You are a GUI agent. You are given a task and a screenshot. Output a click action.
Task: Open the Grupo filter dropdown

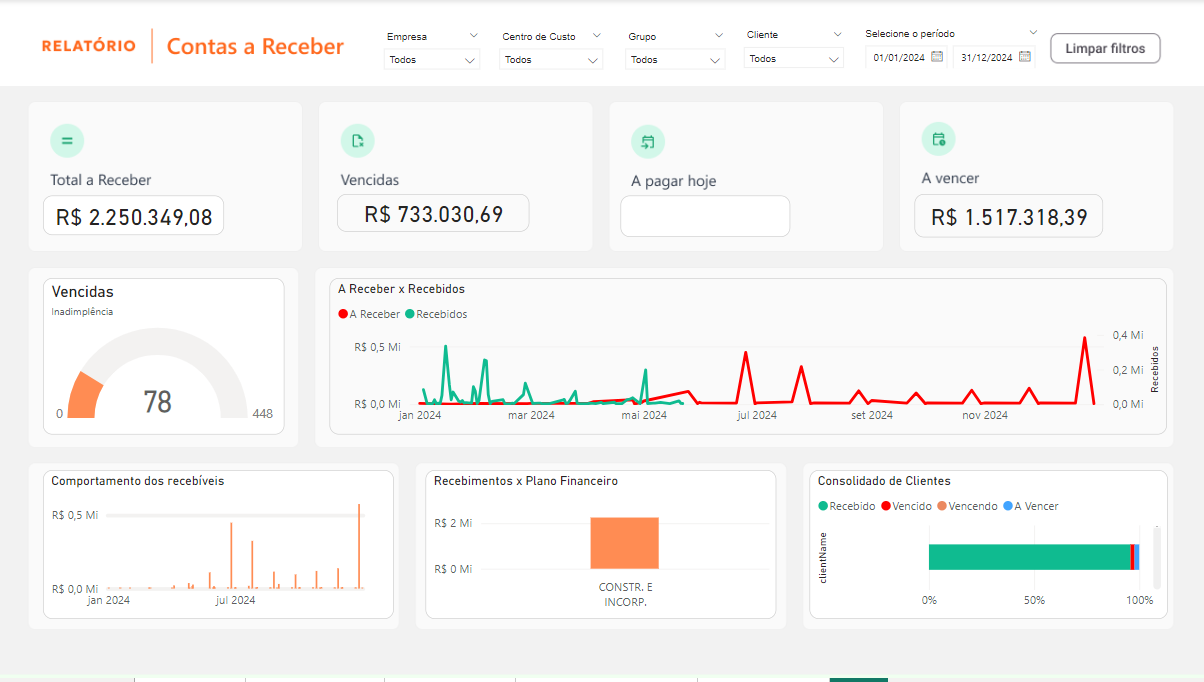pyautogui.click(x=675, y=60)
